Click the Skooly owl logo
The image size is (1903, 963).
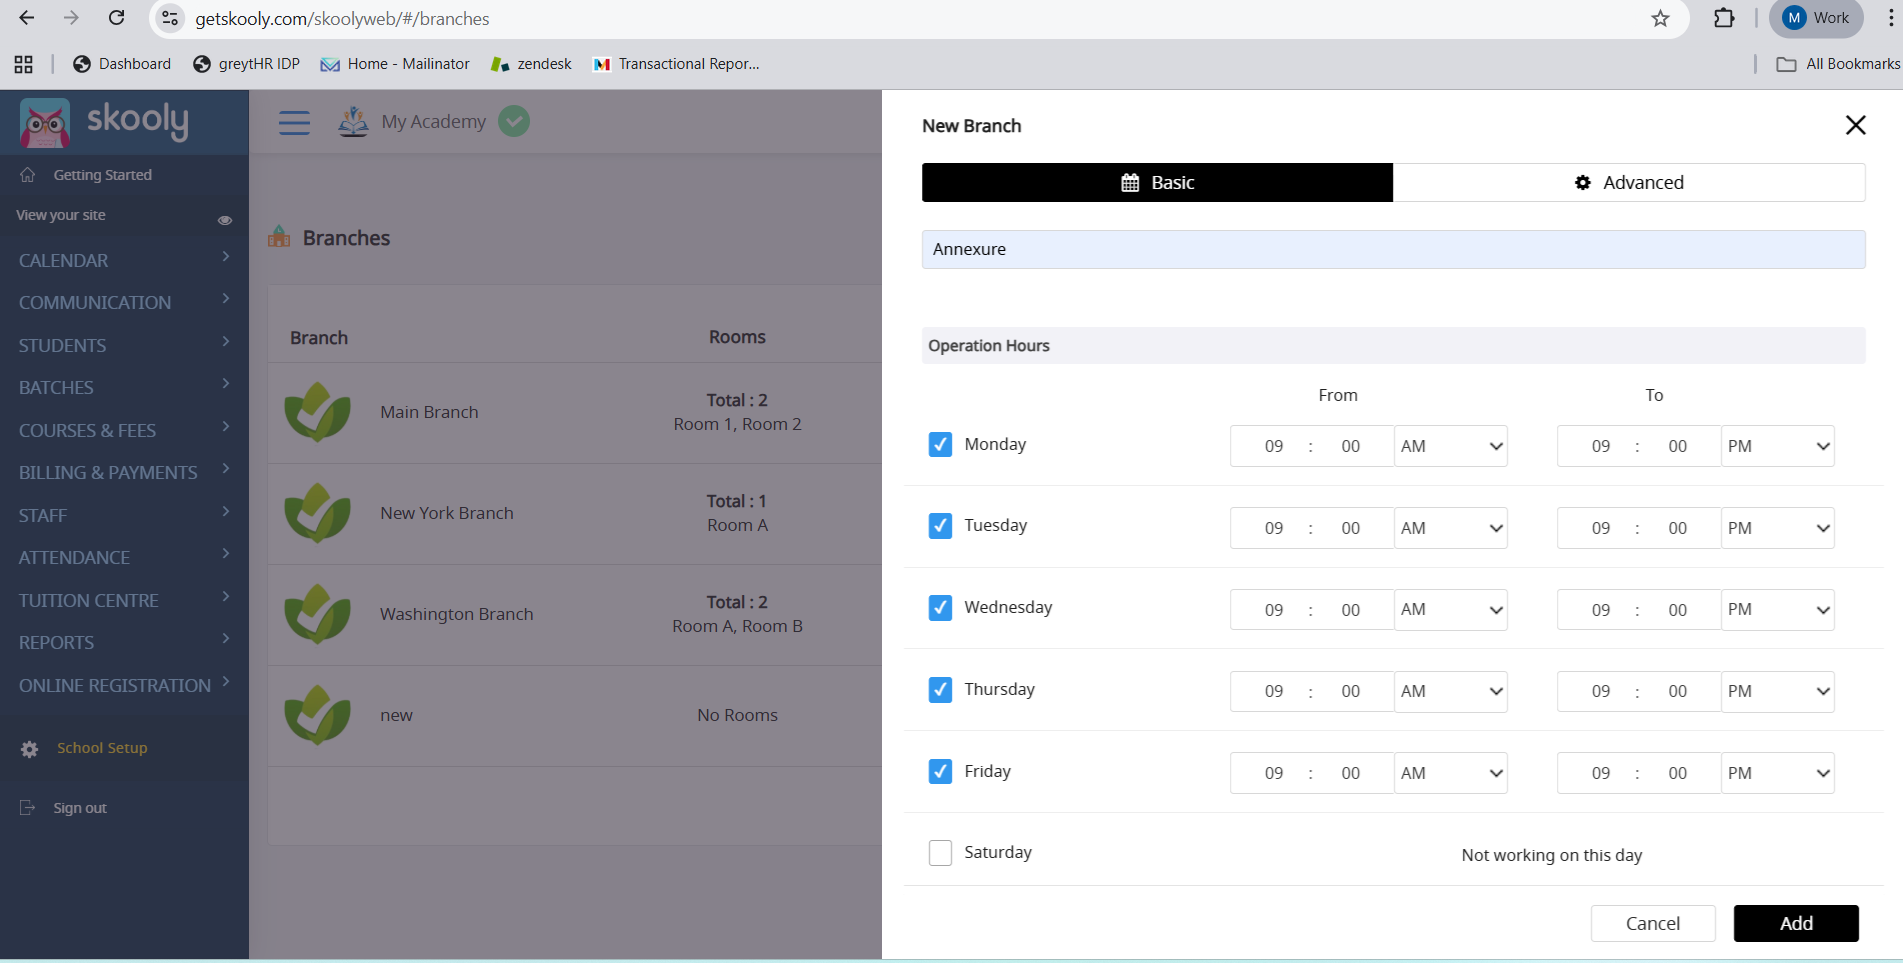45,123
